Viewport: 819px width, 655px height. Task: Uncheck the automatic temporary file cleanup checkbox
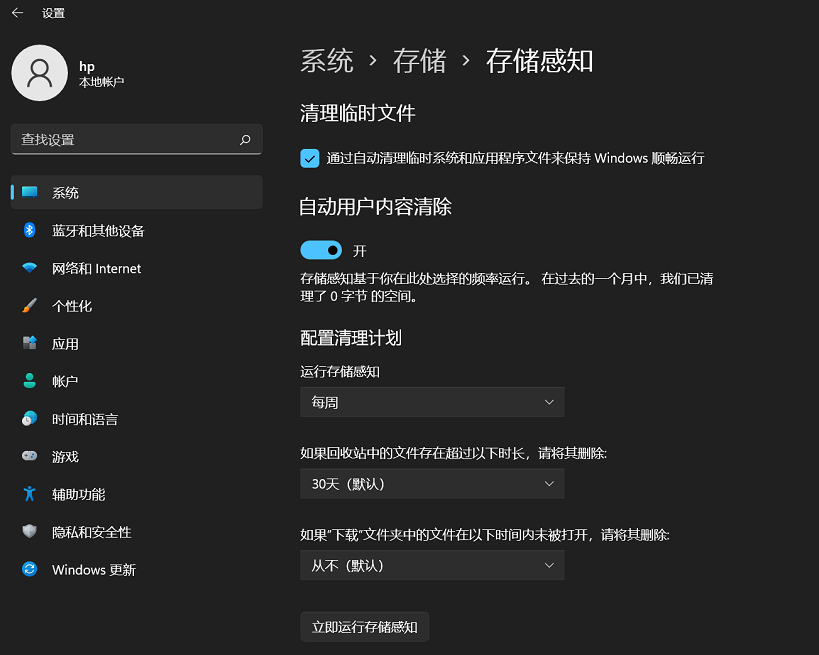(x=310, y=158)
